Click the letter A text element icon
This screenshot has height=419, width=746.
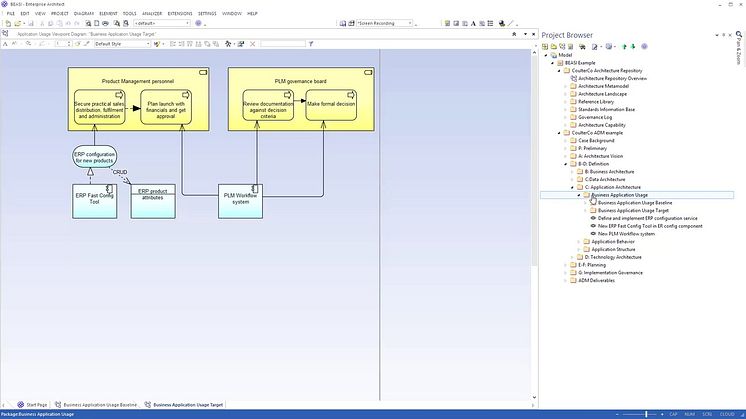click(473, 23)
